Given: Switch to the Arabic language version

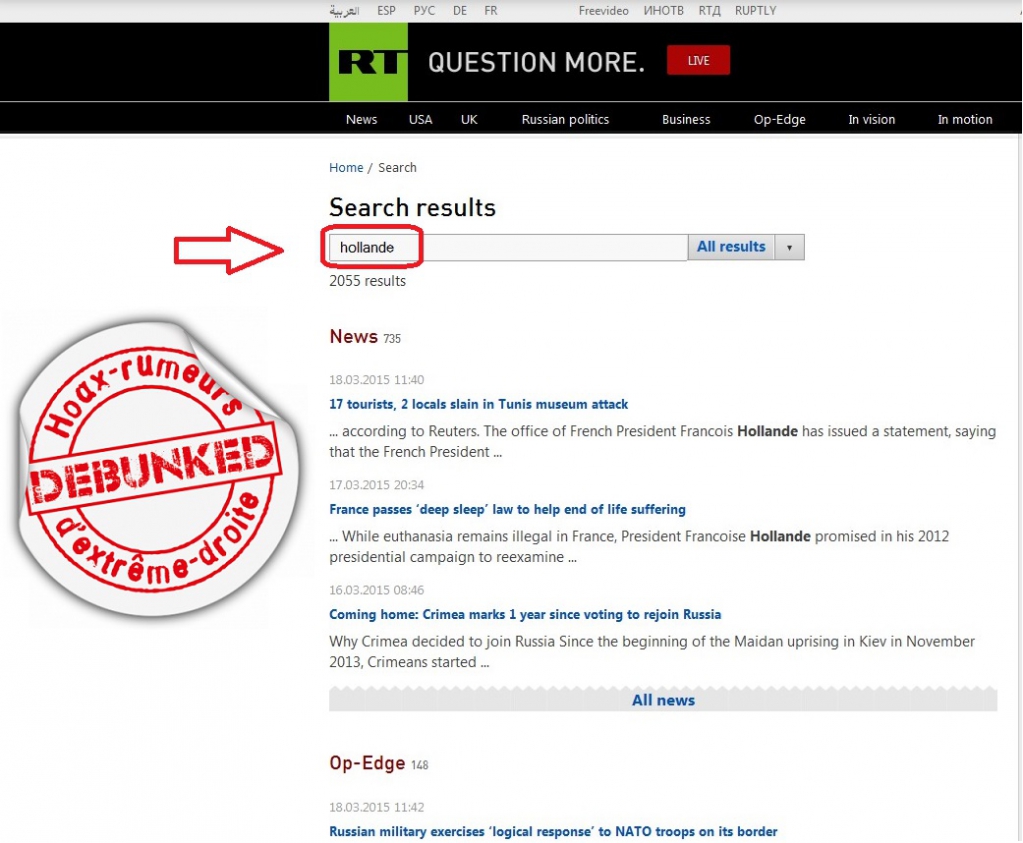Looking at the screenshot, I should [x=344, y=10].
